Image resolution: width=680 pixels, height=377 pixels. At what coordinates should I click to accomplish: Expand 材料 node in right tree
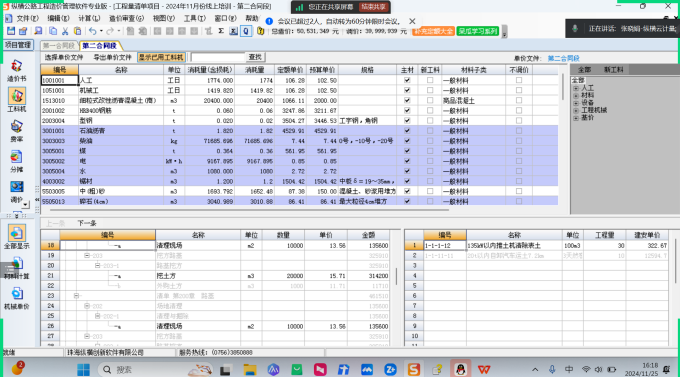tap(576, 95)
